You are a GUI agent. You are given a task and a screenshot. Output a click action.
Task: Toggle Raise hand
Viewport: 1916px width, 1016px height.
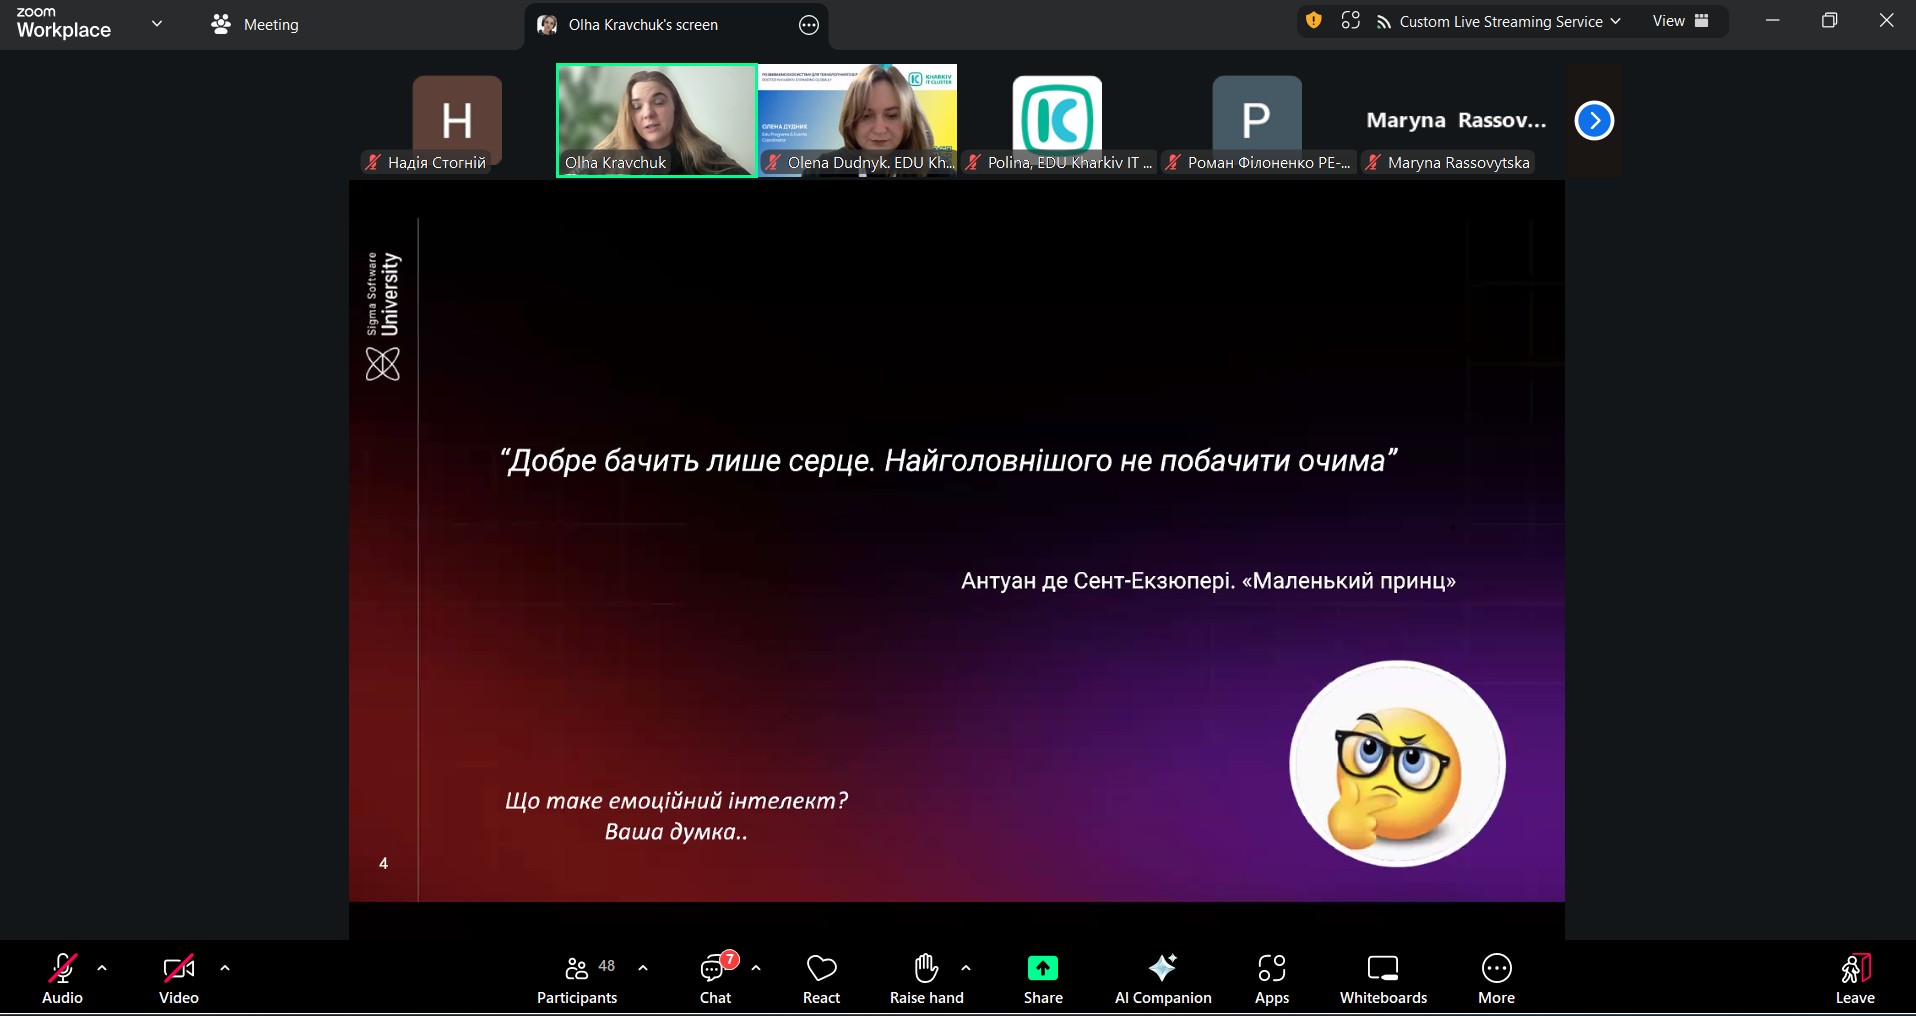[926, 978]
